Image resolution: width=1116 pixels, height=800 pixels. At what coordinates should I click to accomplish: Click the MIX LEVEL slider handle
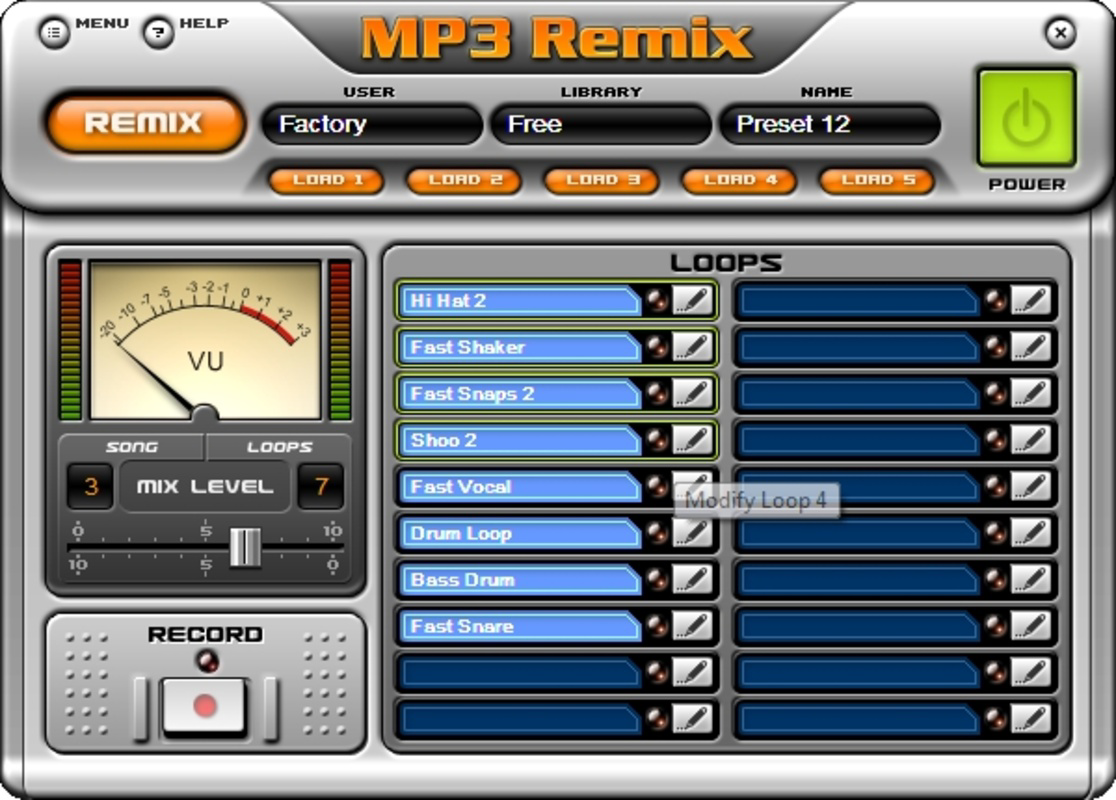click(245, 547)
